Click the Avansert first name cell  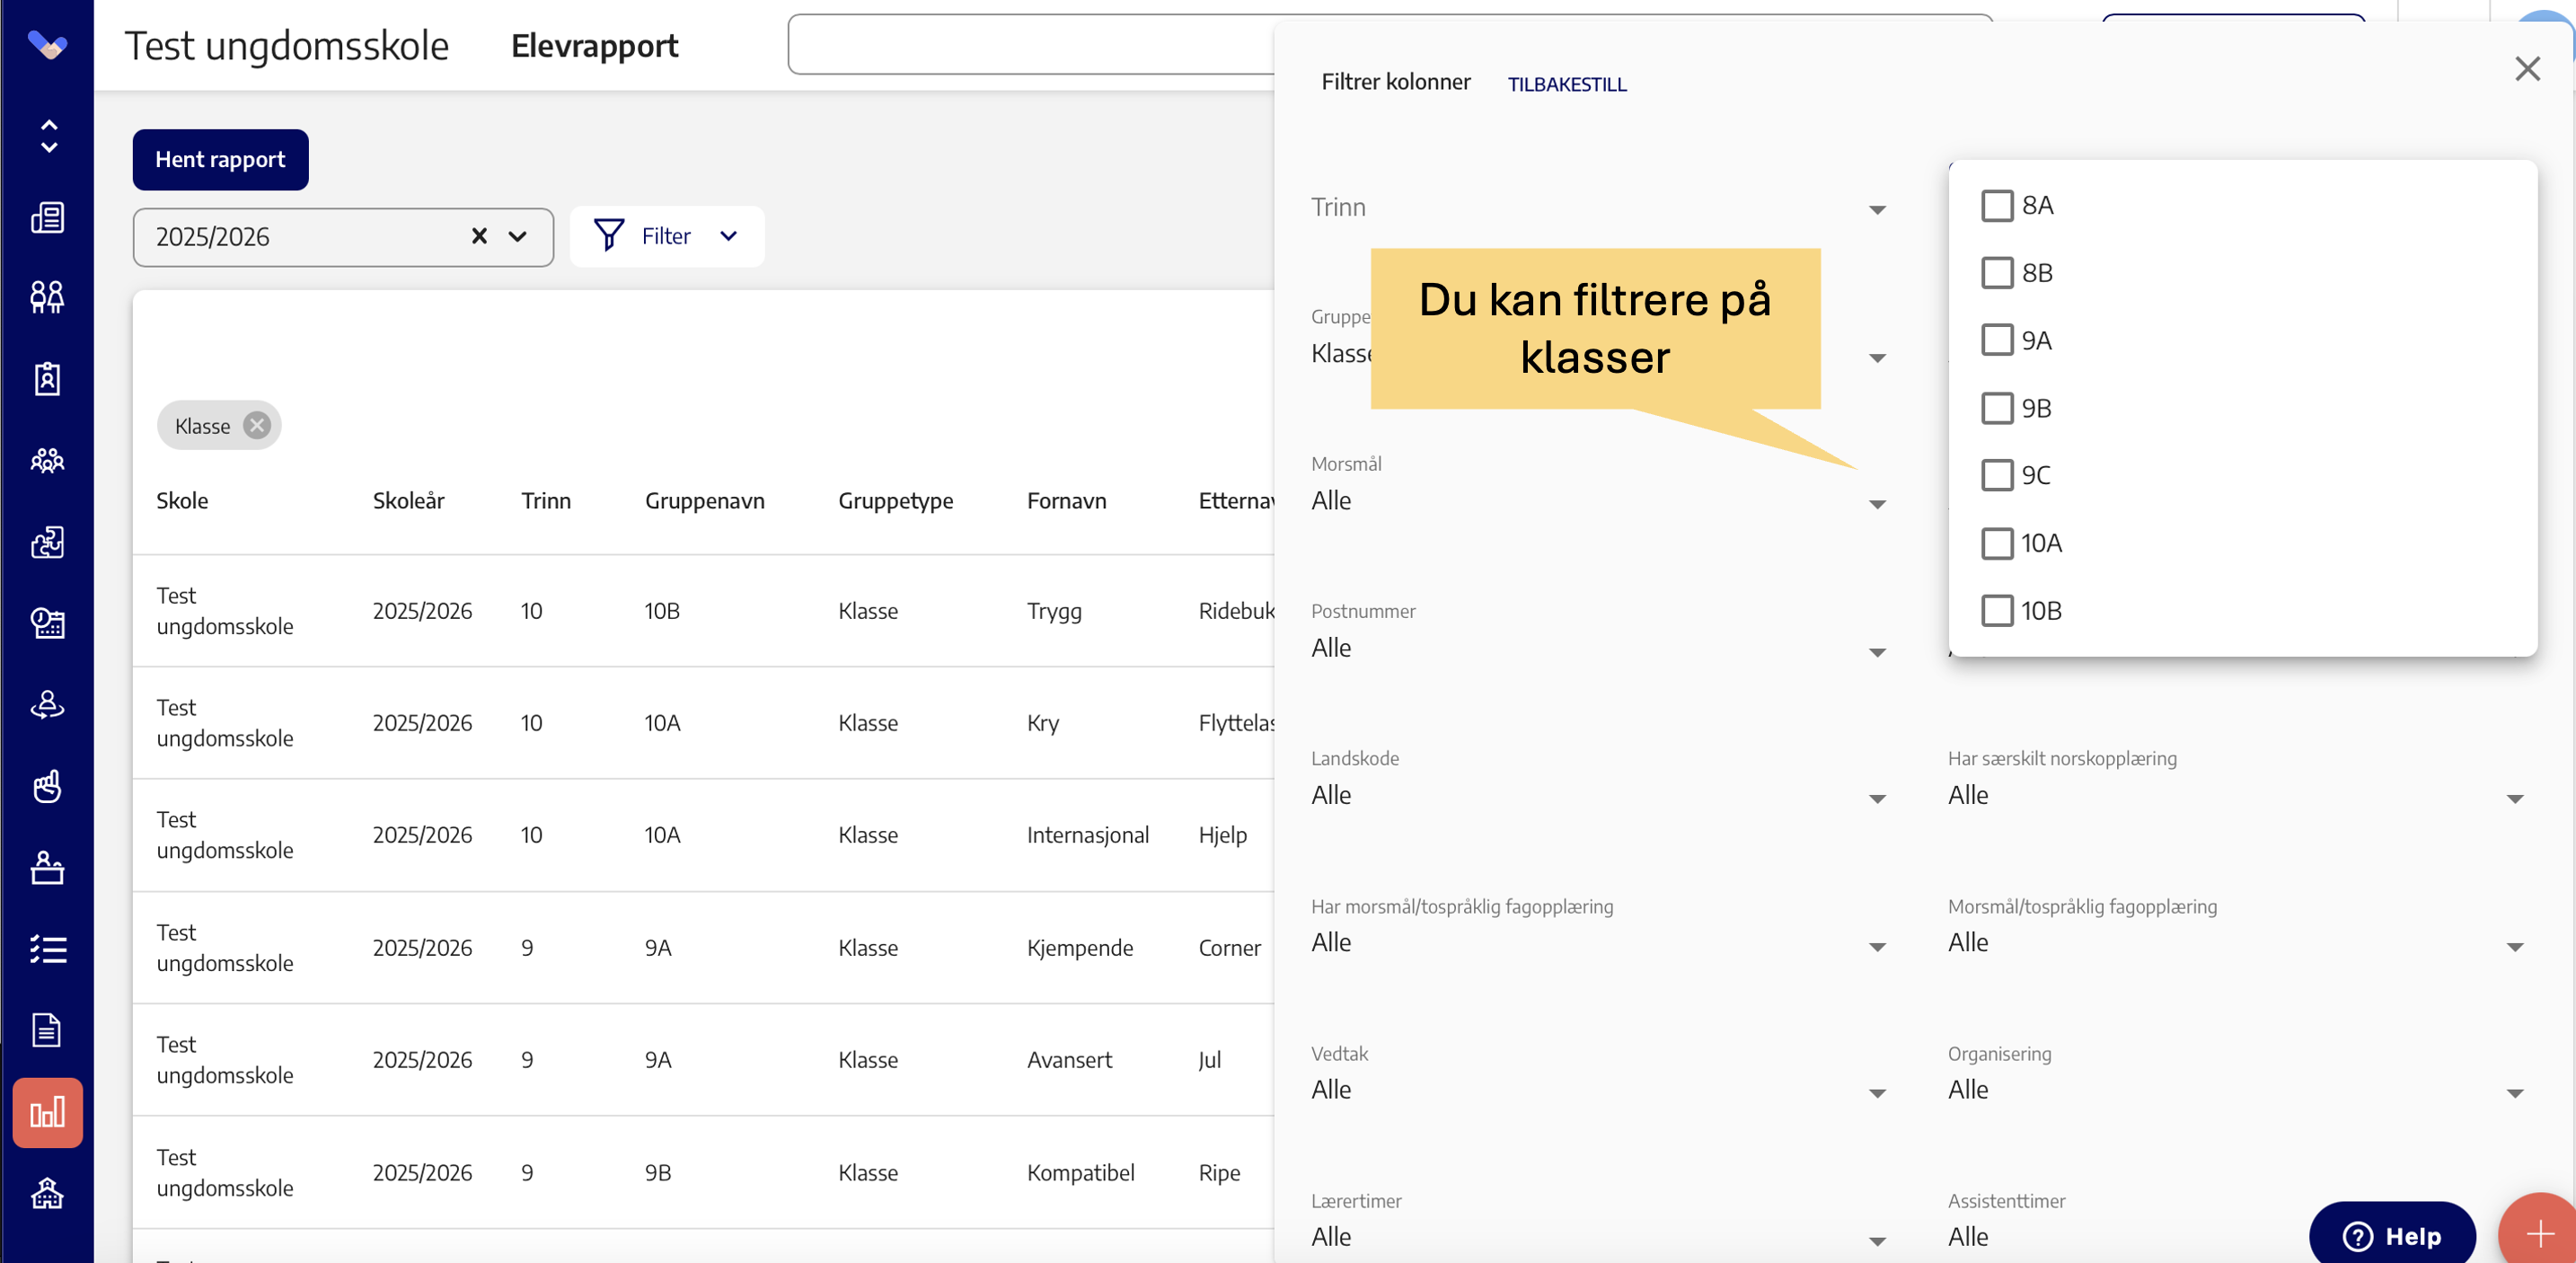tap(1068, 1060)
